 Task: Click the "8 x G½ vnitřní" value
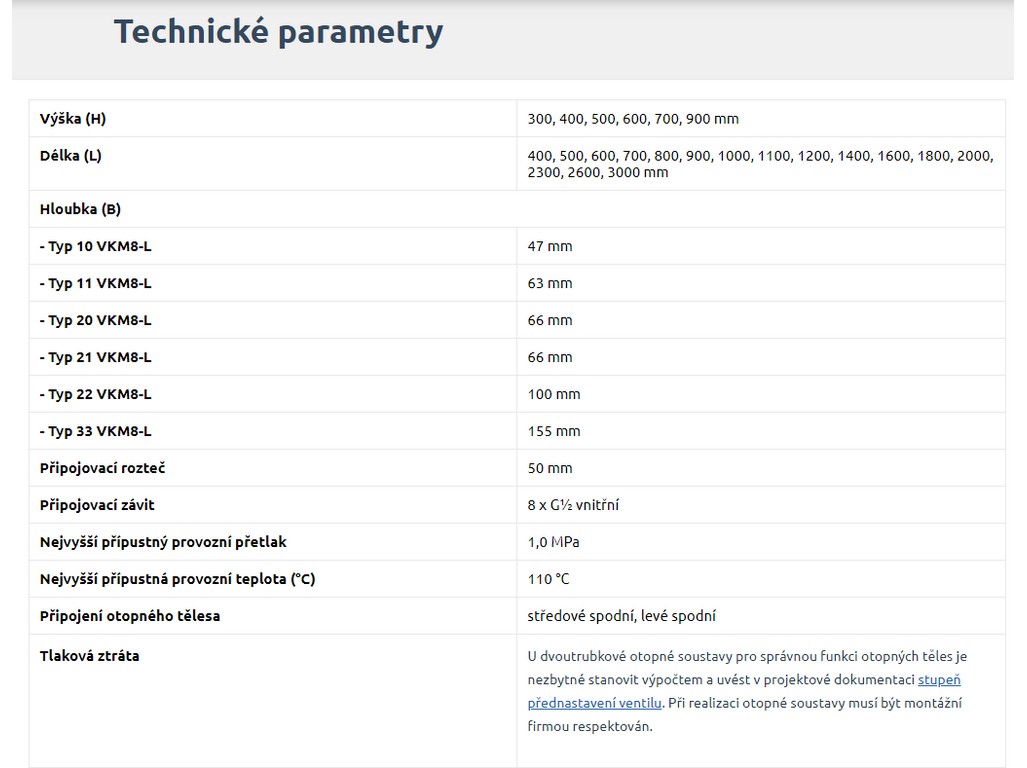(x=573, y=505)
